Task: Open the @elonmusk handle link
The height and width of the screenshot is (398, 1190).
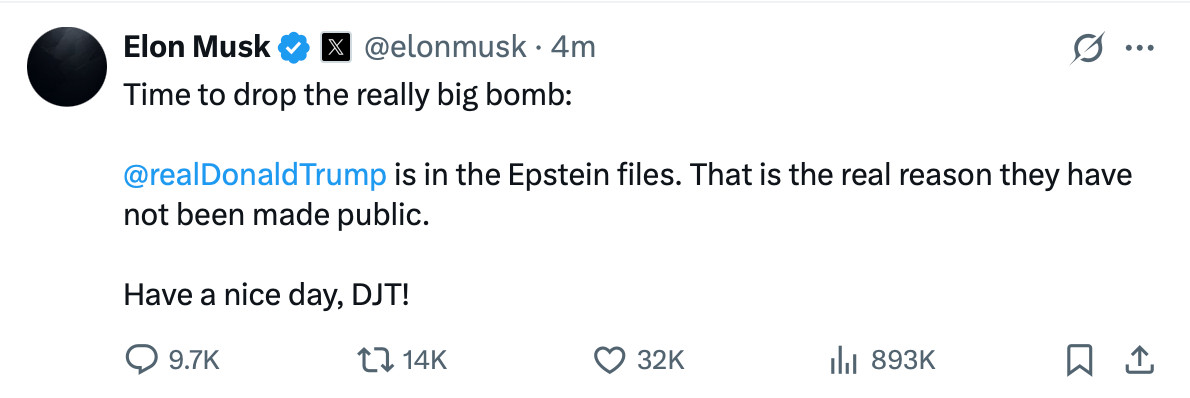Action: 446,48
